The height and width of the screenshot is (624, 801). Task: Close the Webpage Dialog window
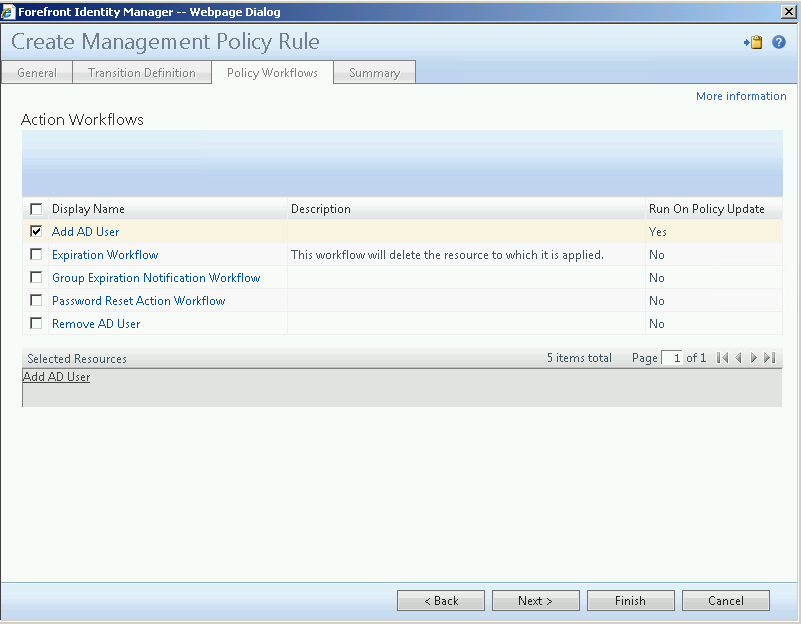pos(789,12)
